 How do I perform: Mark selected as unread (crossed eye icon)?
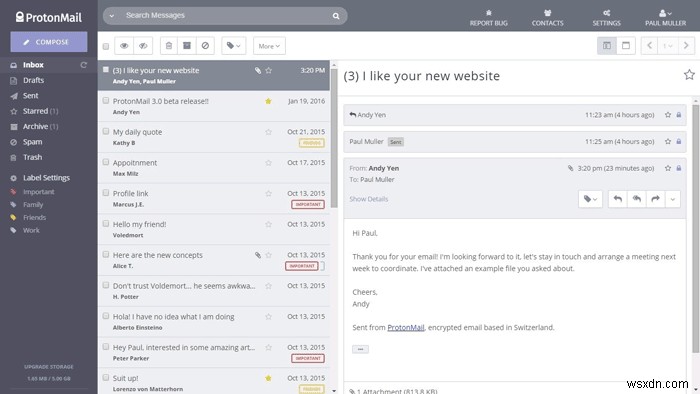click(x=143, y=46)
